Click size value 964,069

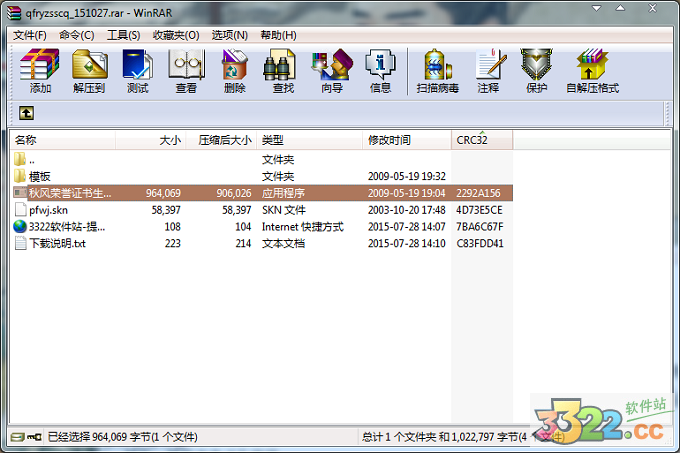click(163, 193)
